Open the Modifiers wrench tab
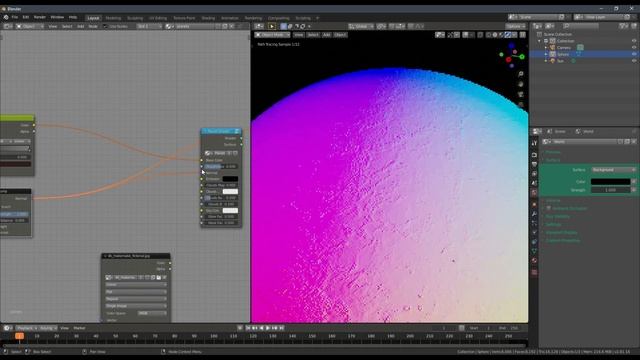640x360 pixels. [x=534, y=213]
